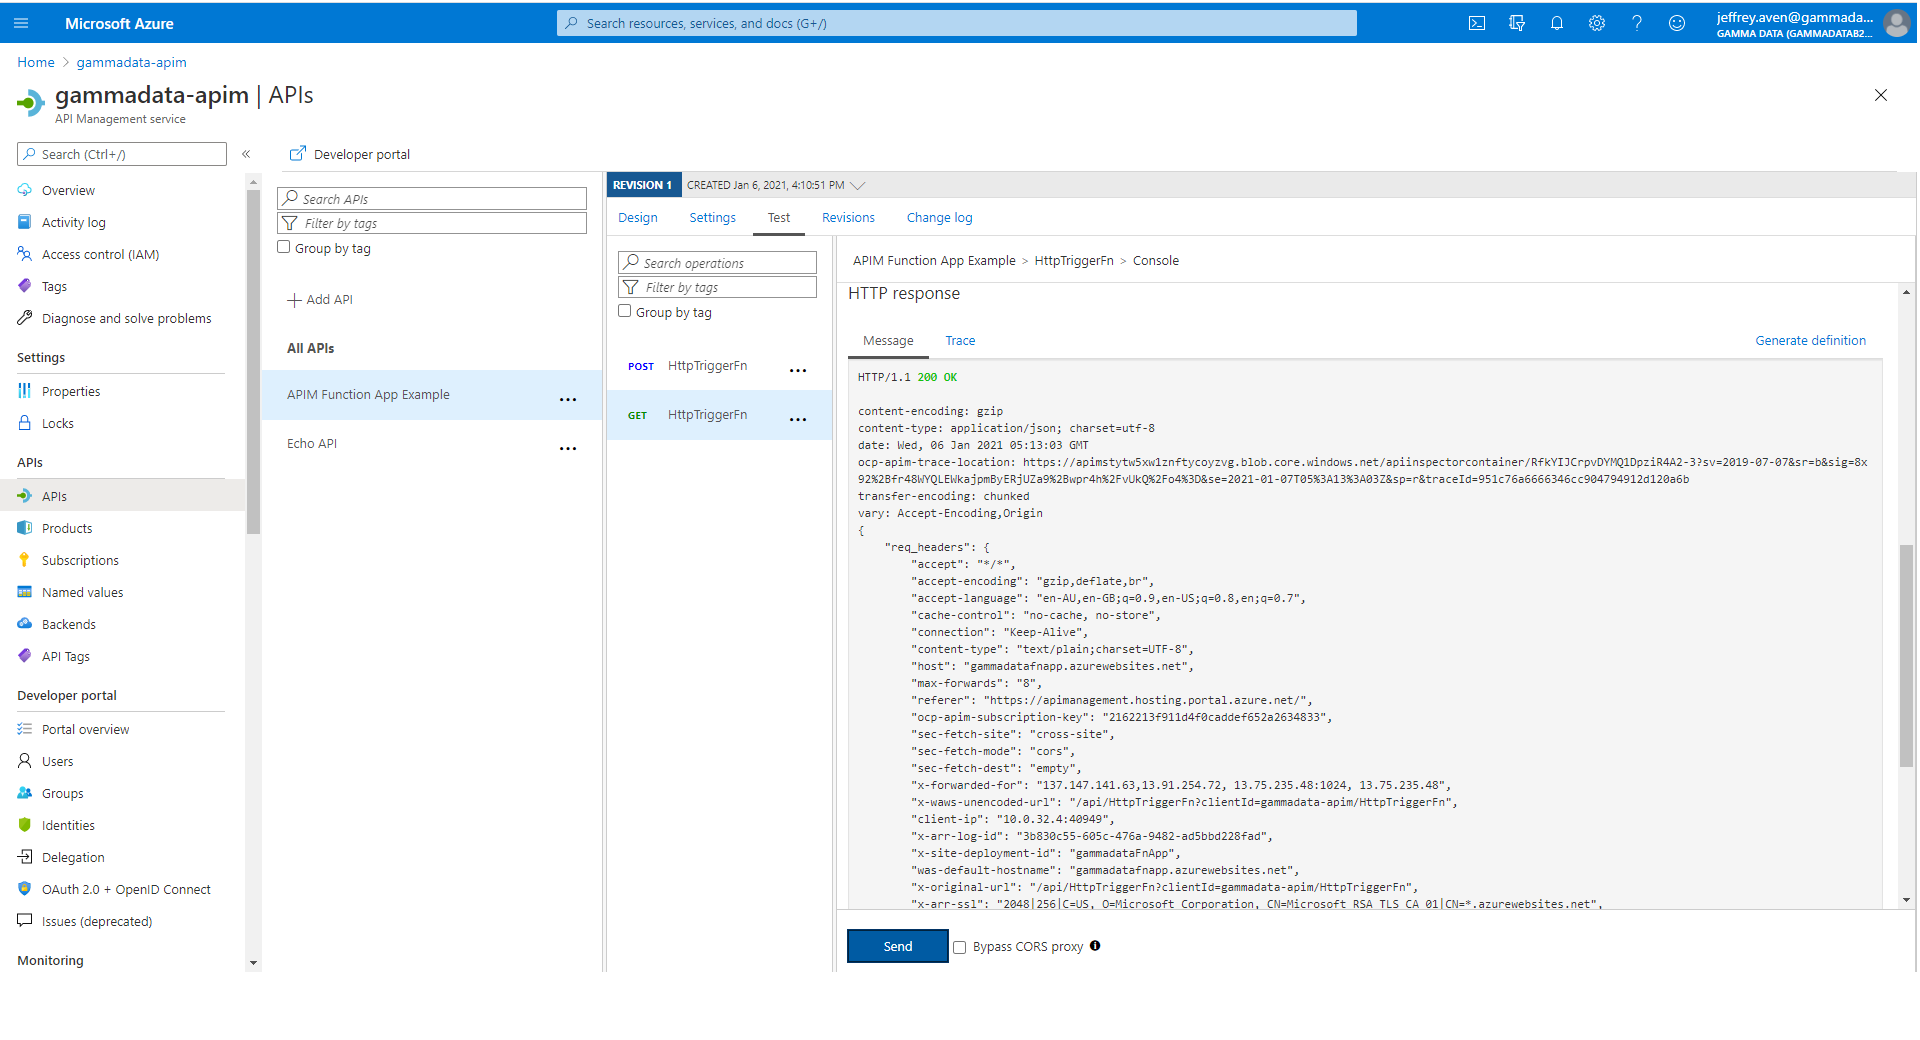Open Subscriptions in the sidebar
Screen dimensions: 1920x1040
pos(80,560)
